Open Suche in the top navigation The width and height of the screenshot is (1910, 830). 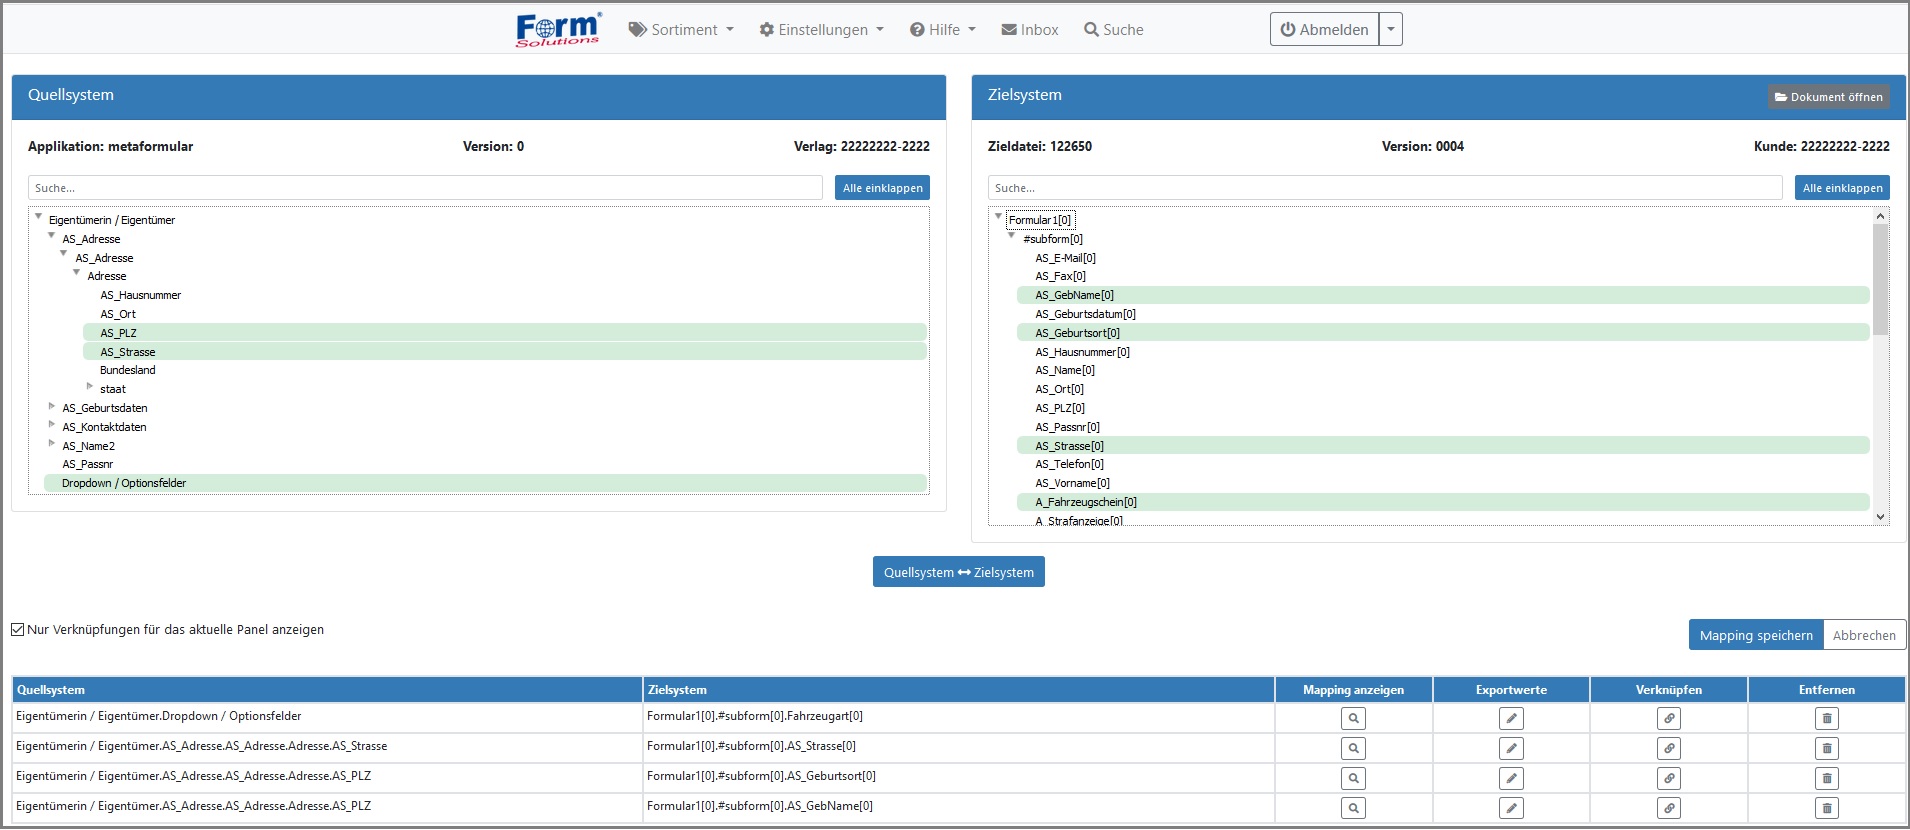(1114, 30)
